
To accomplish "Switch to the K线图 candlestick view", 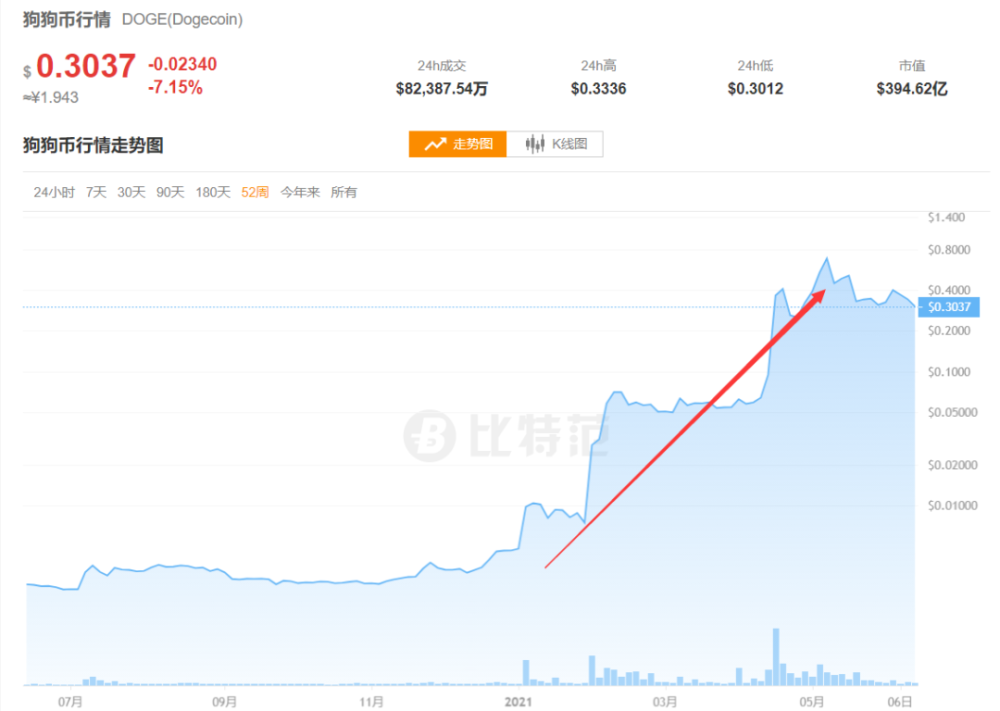I will (x=555, y=144).
